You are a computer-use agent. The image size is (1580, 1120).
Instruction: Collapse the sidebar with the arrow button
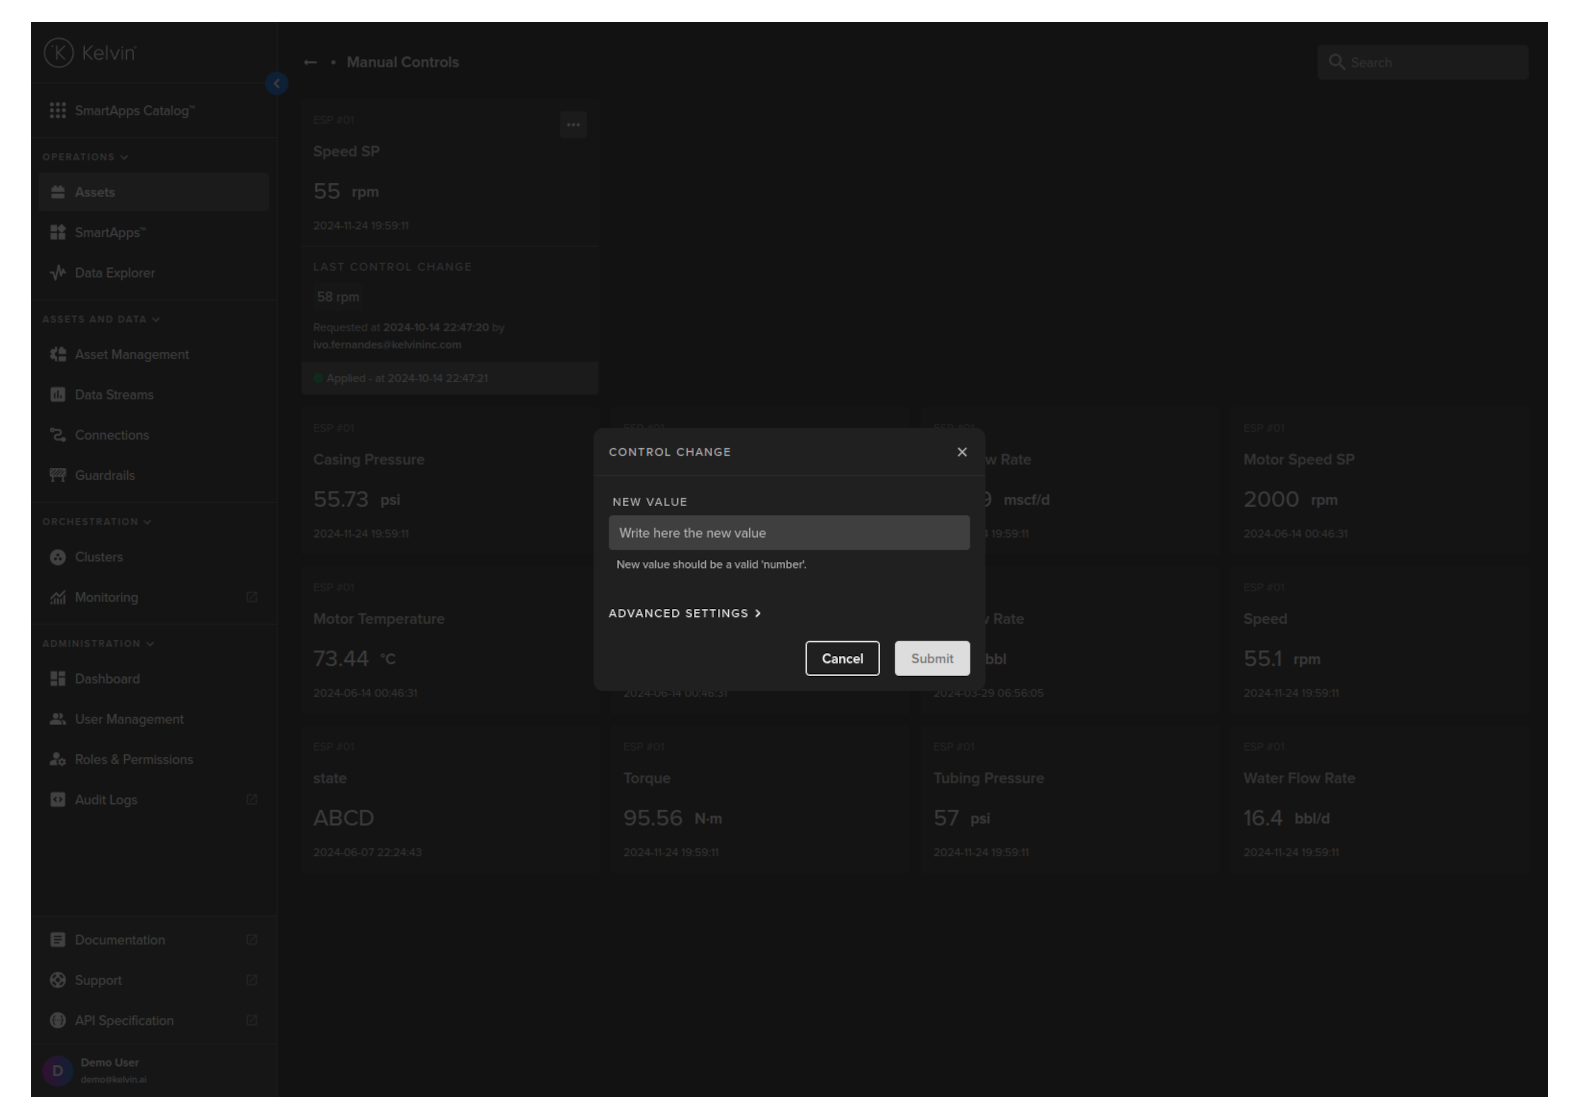pos(277,84)
